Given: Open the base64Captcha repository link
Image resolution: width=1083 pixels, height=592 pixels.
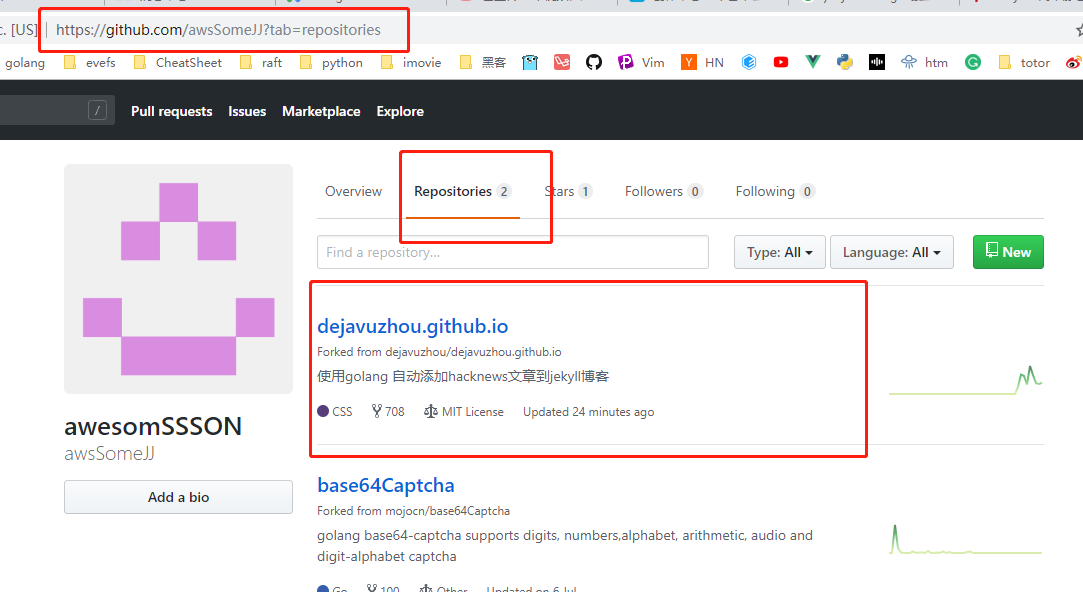Looking at the screenshot, I should [385, 485].
